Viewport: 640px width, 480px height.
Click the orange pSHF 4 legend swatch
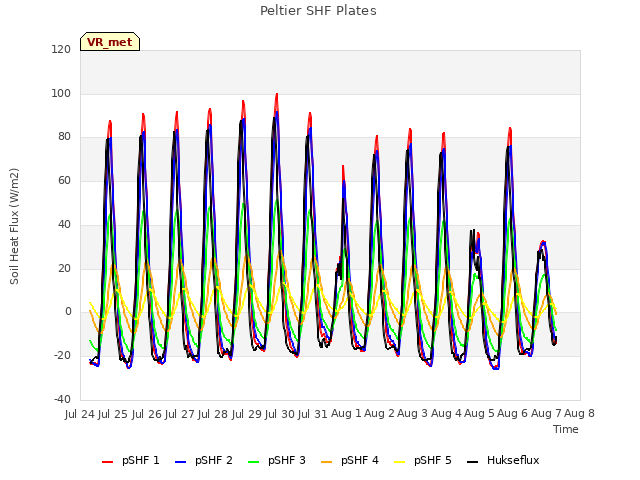click(x=327, y=462)
